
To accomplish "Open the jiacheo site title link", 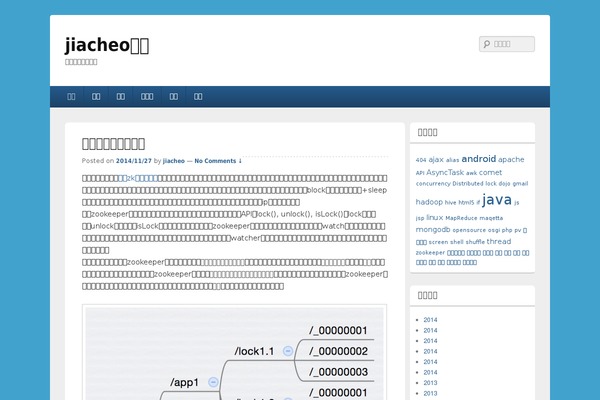I will [x=107, y=45].
